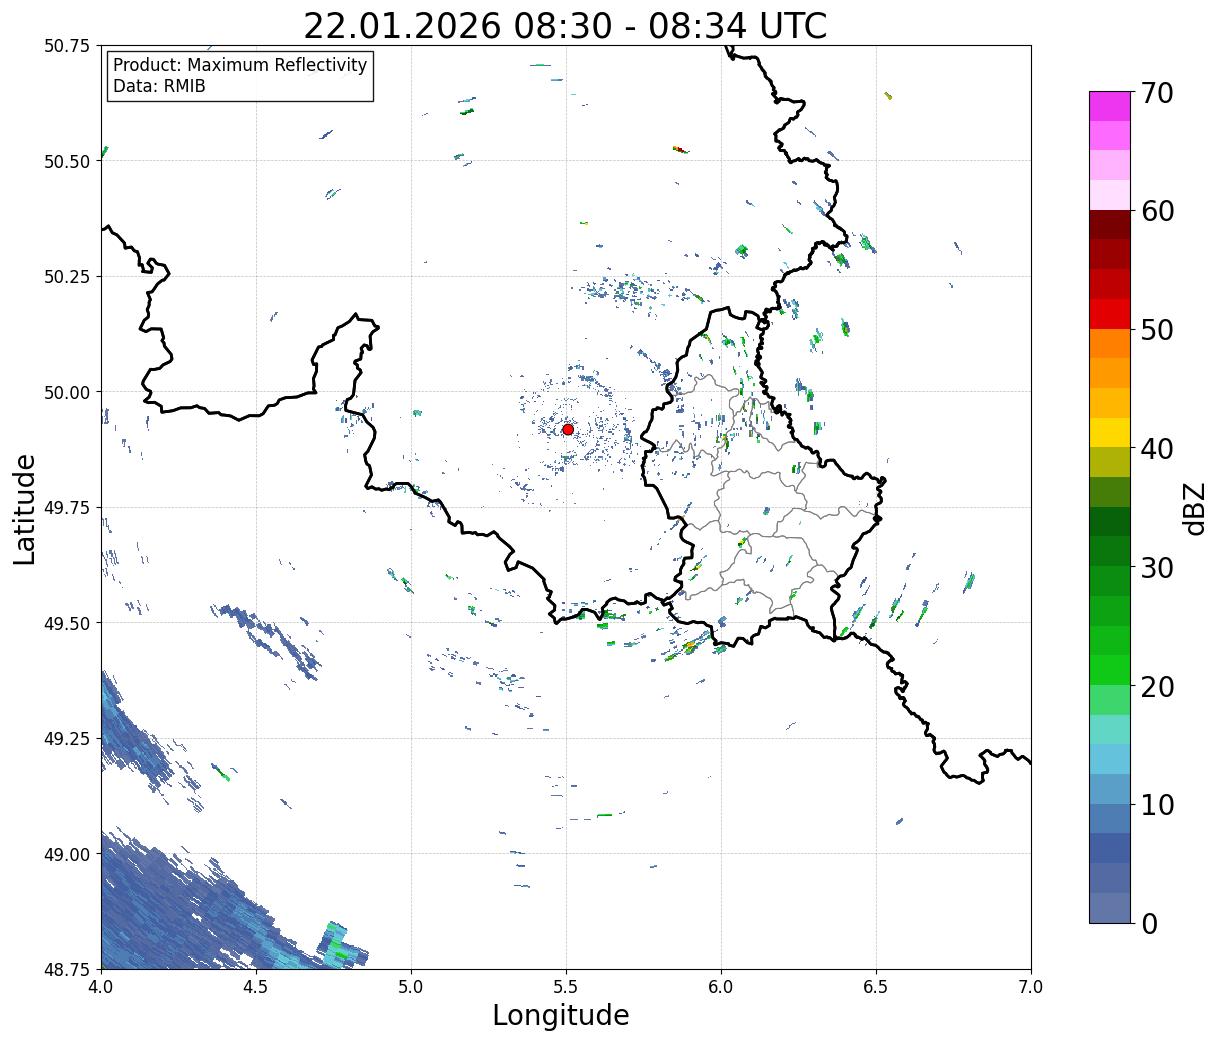Click the 5.0 longitude tick label
The width and height of the screenshot is (1219, 1040).
(x=411, y=987)
